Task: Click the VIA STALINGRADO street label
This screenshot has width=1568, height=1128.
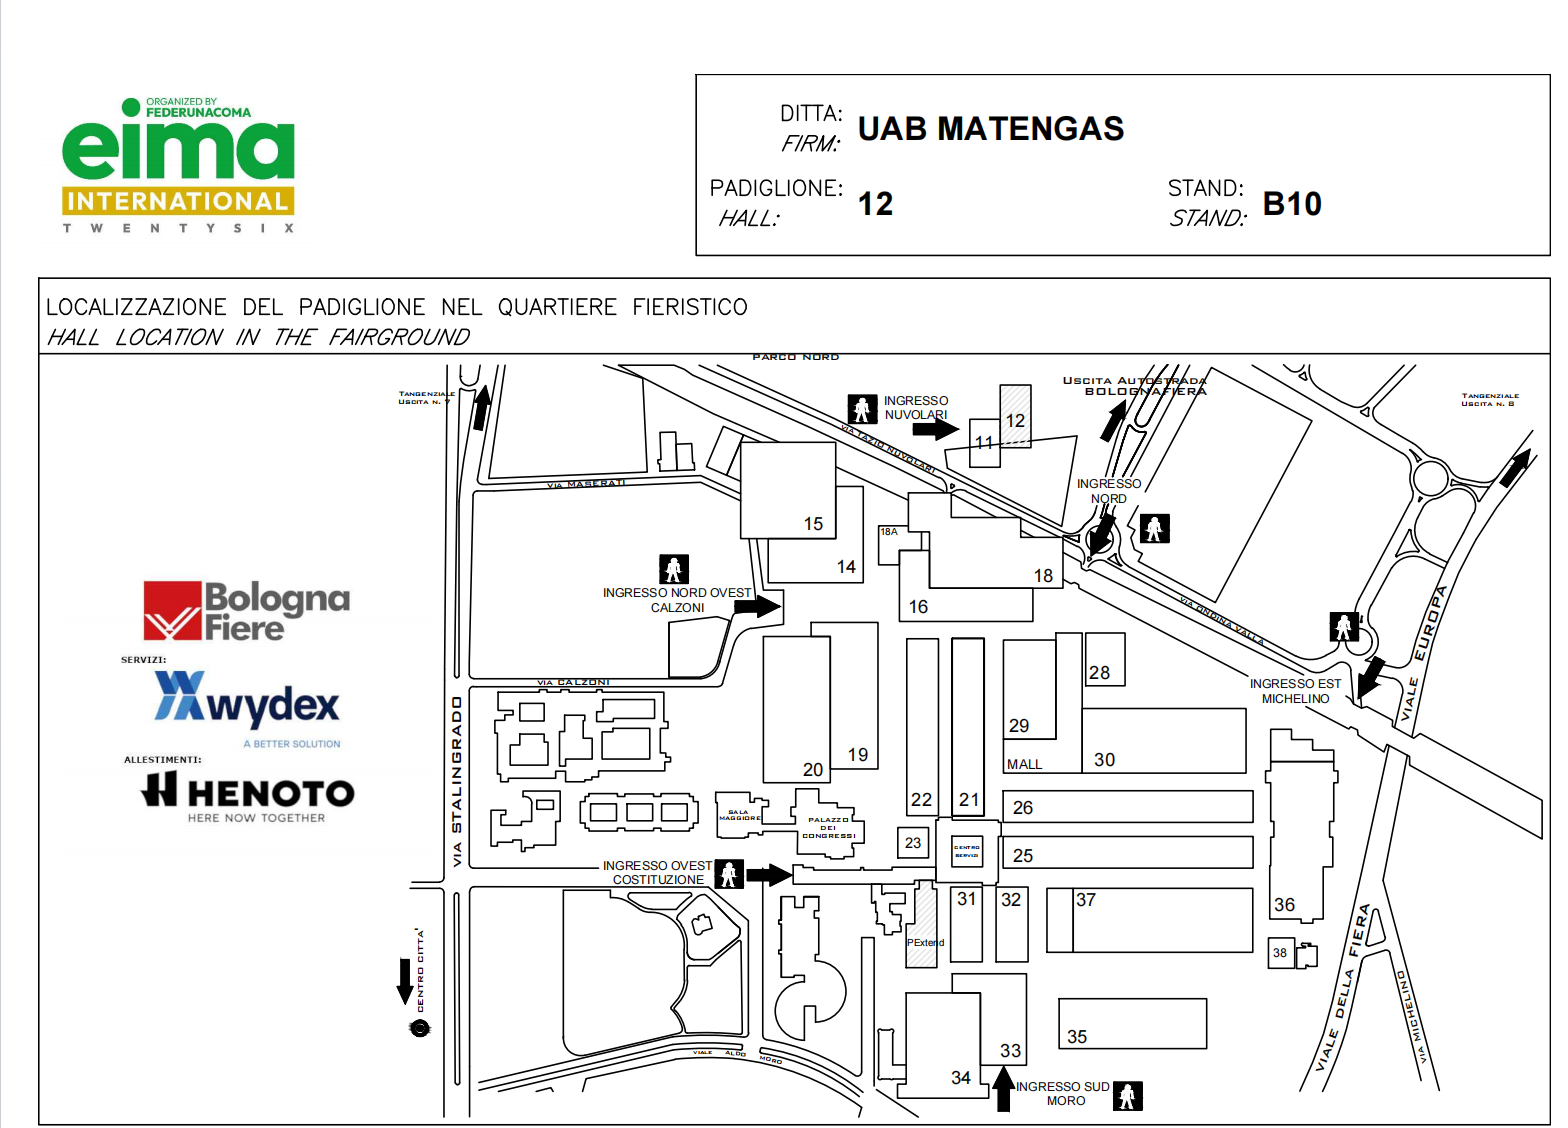Action: click(x=457, y=781)
